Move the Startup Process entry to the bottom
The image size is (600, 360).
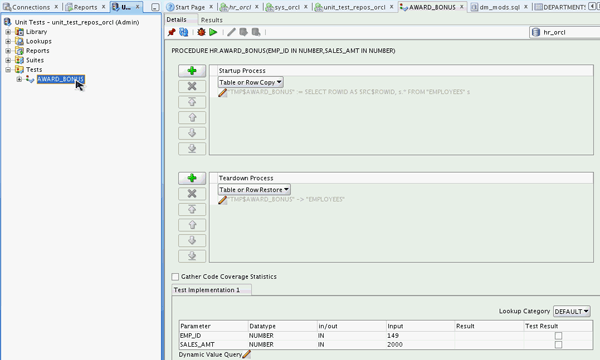pos(192,149)
